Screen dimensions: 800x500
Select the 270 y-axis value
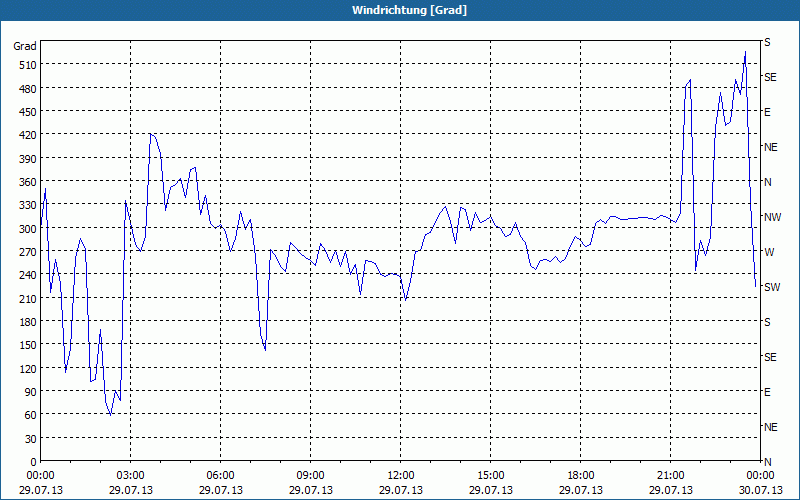pyautogui.click(x=28, y=252)
